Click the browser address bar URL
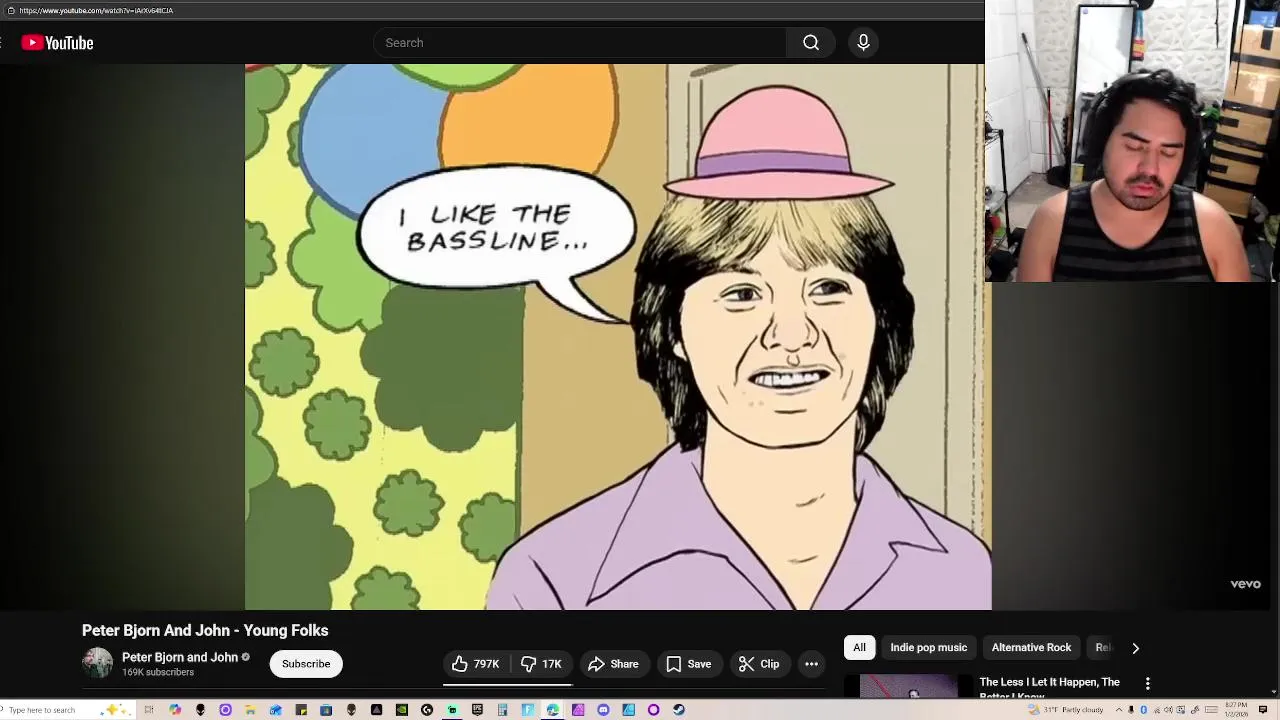 pyautogui.click(x=96, y=10)
